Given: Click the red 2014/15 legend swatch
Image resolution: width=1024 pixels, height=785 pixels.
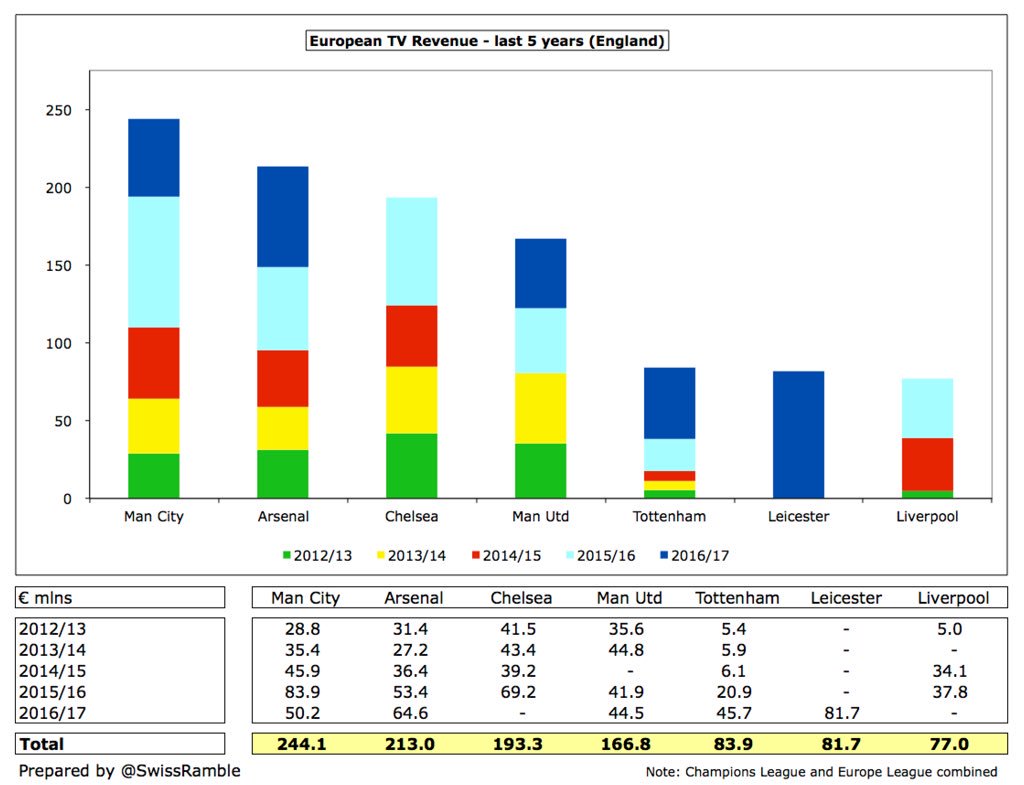Looking at the screenshot, I should pos(475,555).
